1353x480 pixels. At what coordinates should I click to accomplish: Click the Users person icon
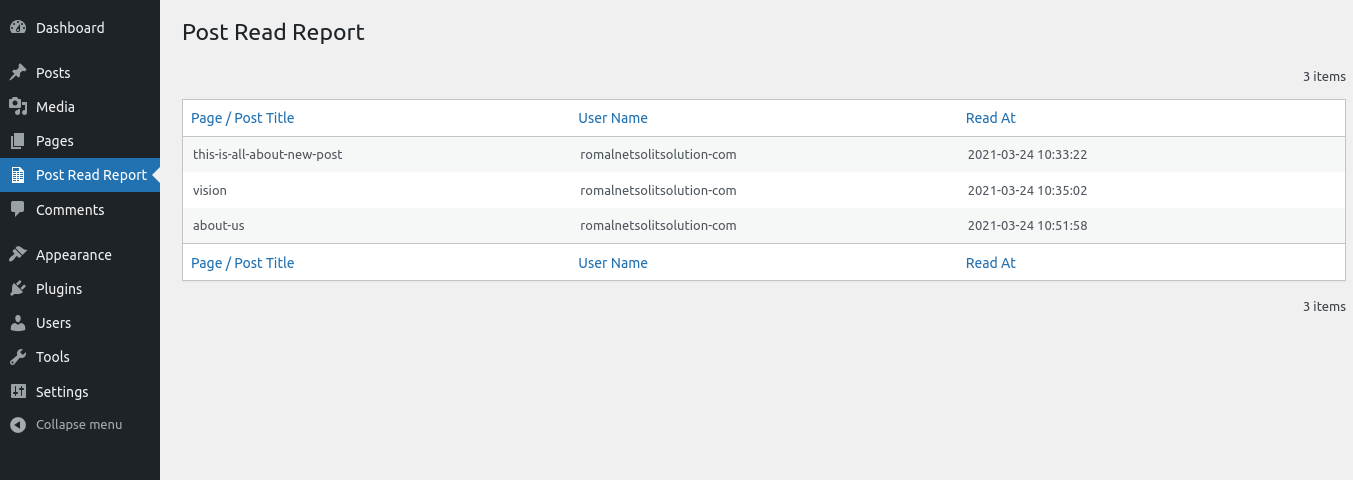(18, 323)
